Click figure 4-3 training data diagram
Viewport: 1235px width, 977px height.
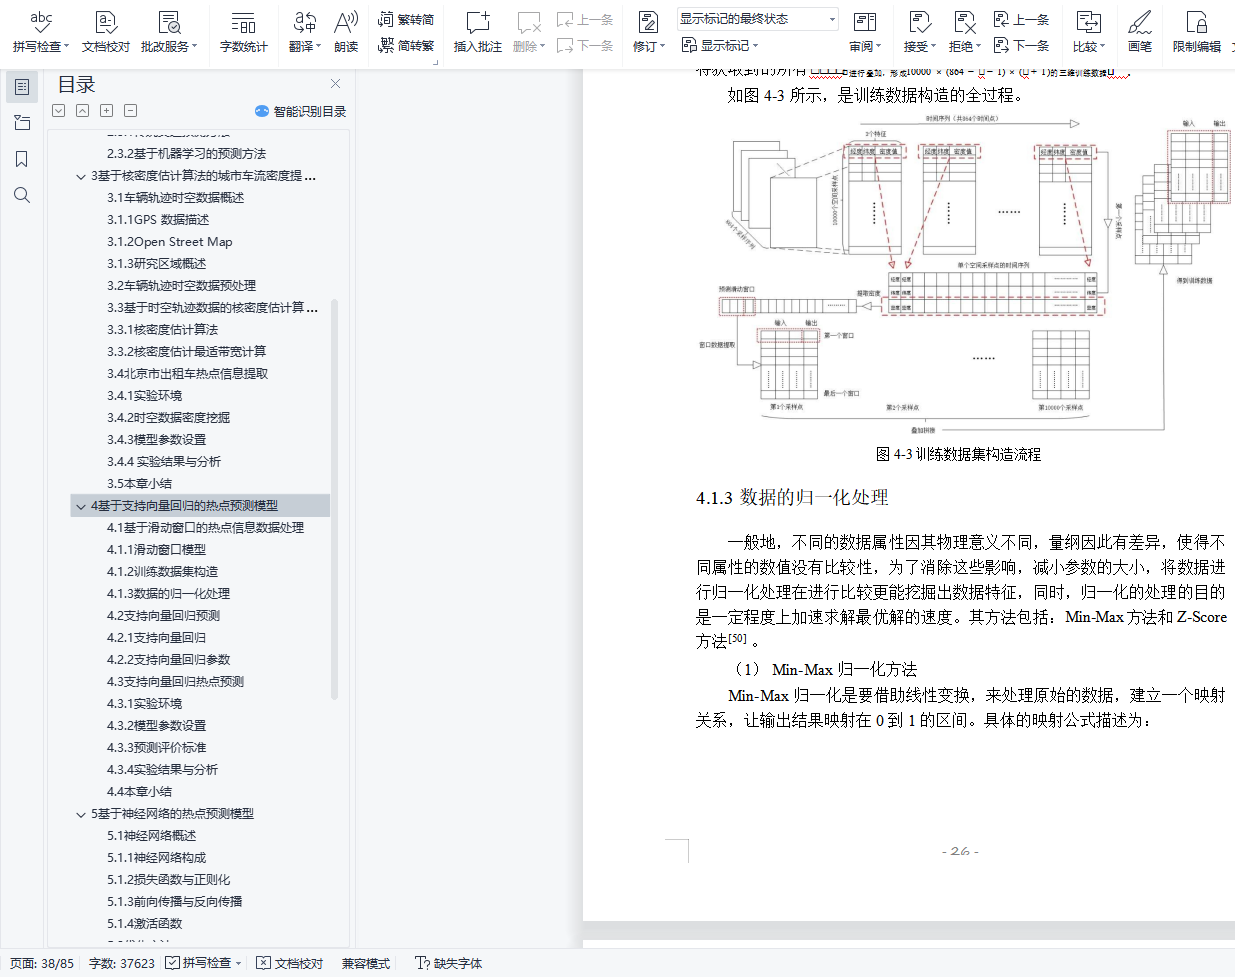(x=963, y=276)
